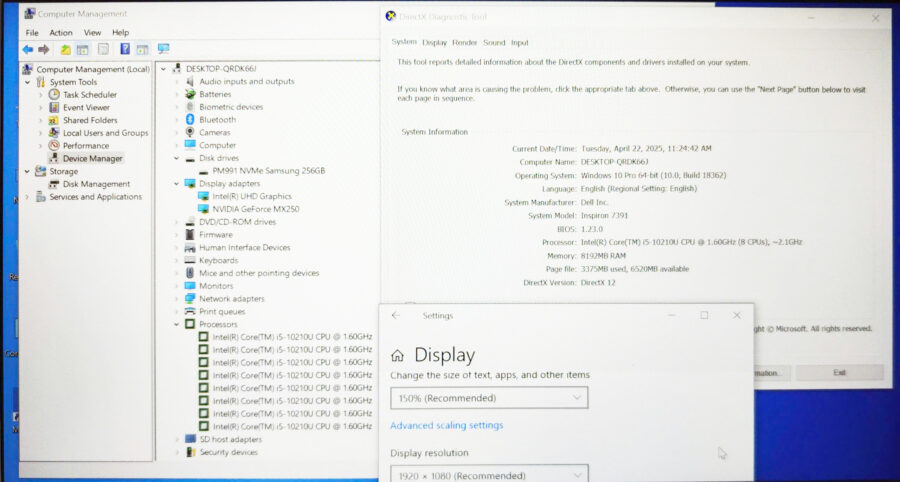Switch to the Input tab in DirectX tool
The height and width of the screenshot is (482, 900).
coord(520,42)
